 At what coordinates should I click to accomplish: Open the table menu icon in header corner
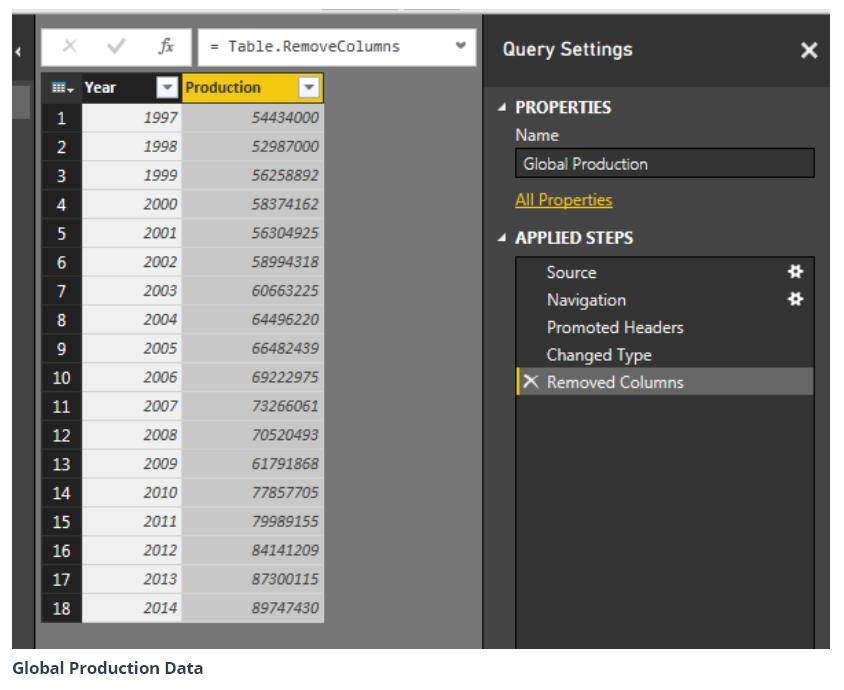coord(61,88)
